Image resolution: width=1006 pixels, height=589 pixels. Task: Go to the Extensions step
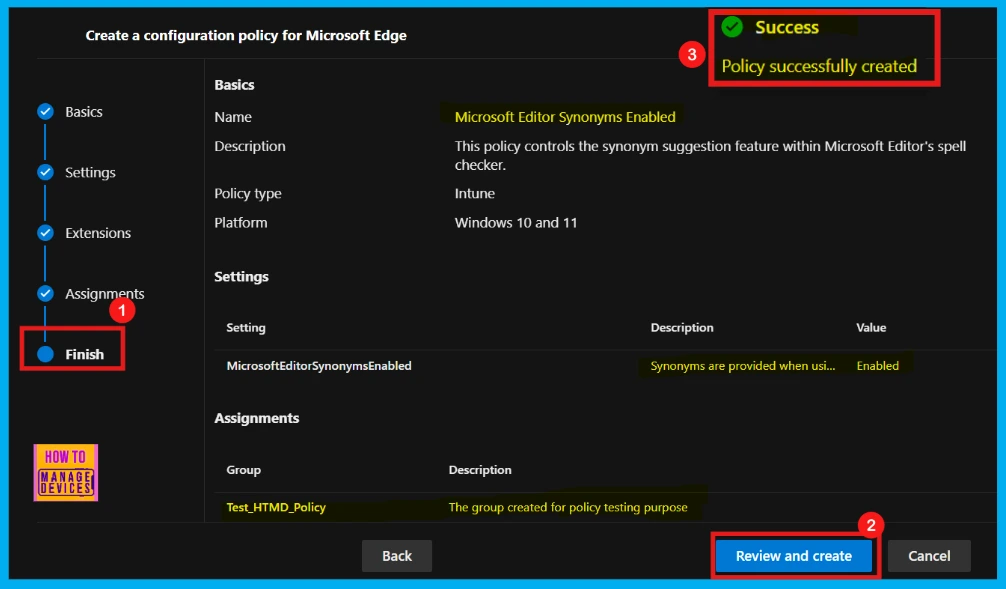point(98,233)
